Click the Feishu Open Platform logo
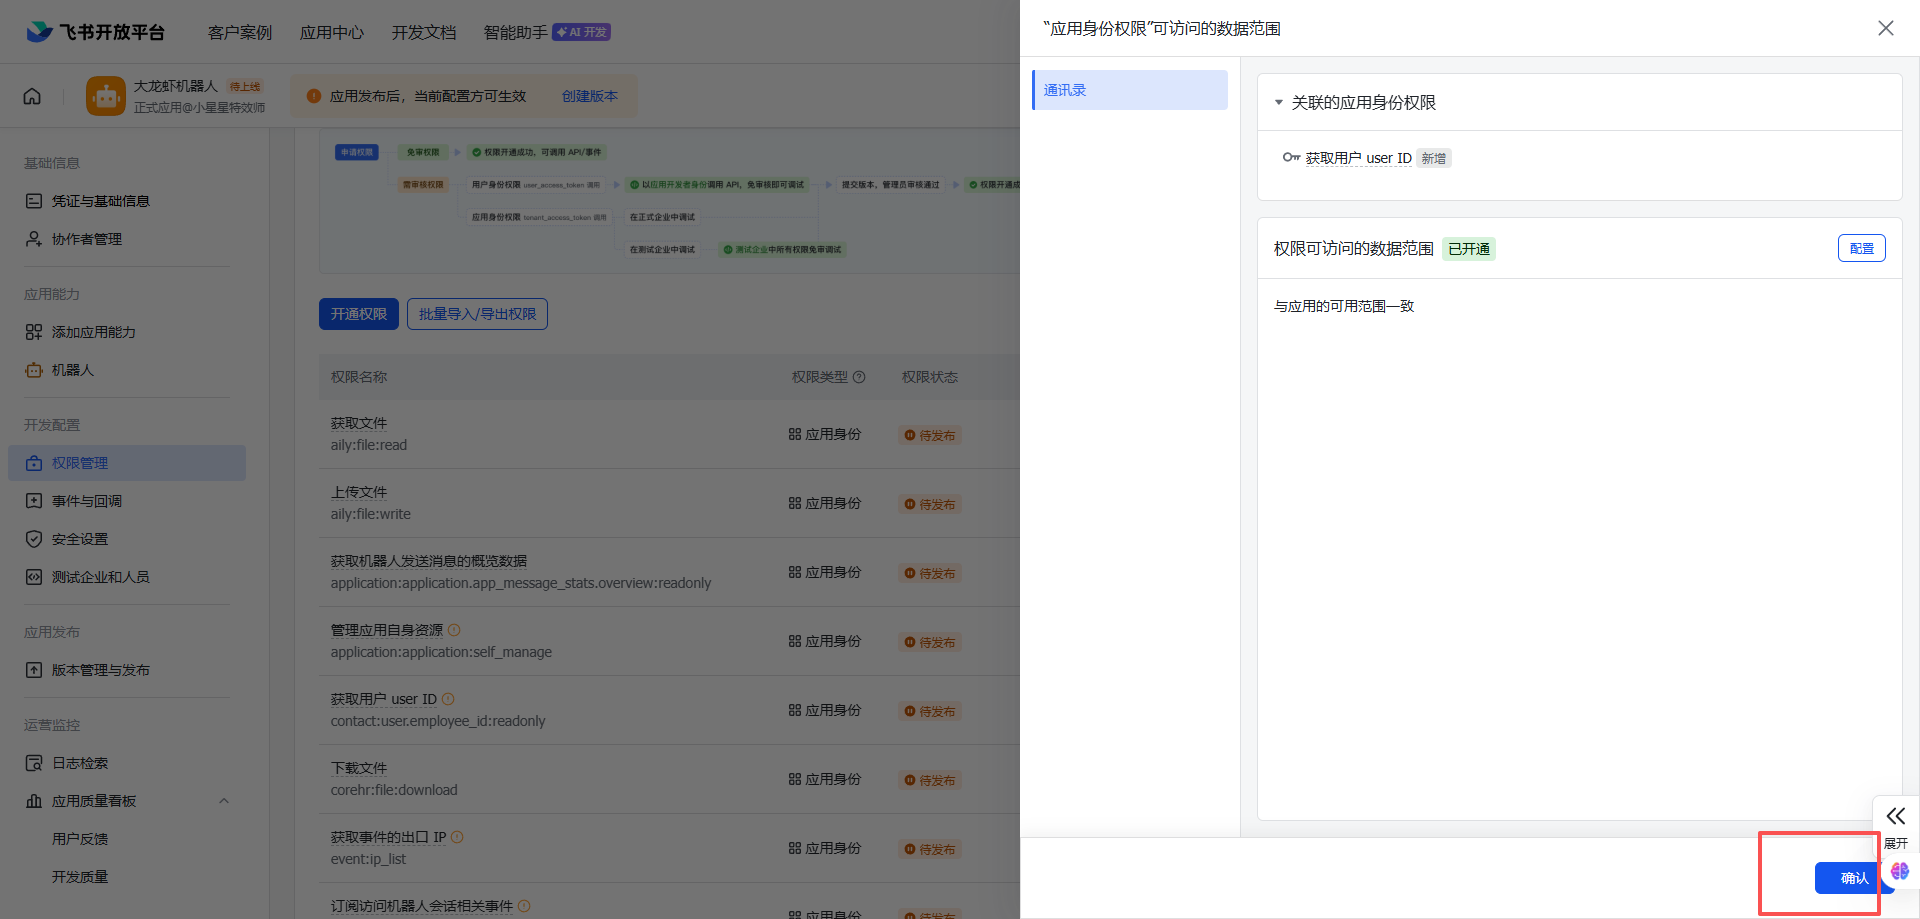Screen dimensions: 1920x919 [x=95, y=32]
